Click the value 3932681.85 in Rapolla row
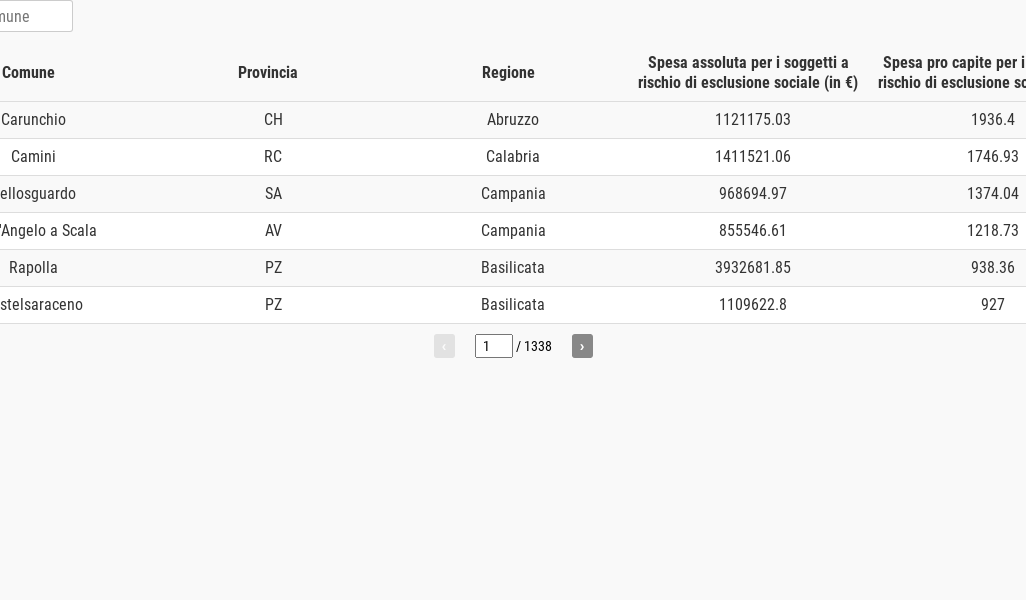 [x=752, y=268]
